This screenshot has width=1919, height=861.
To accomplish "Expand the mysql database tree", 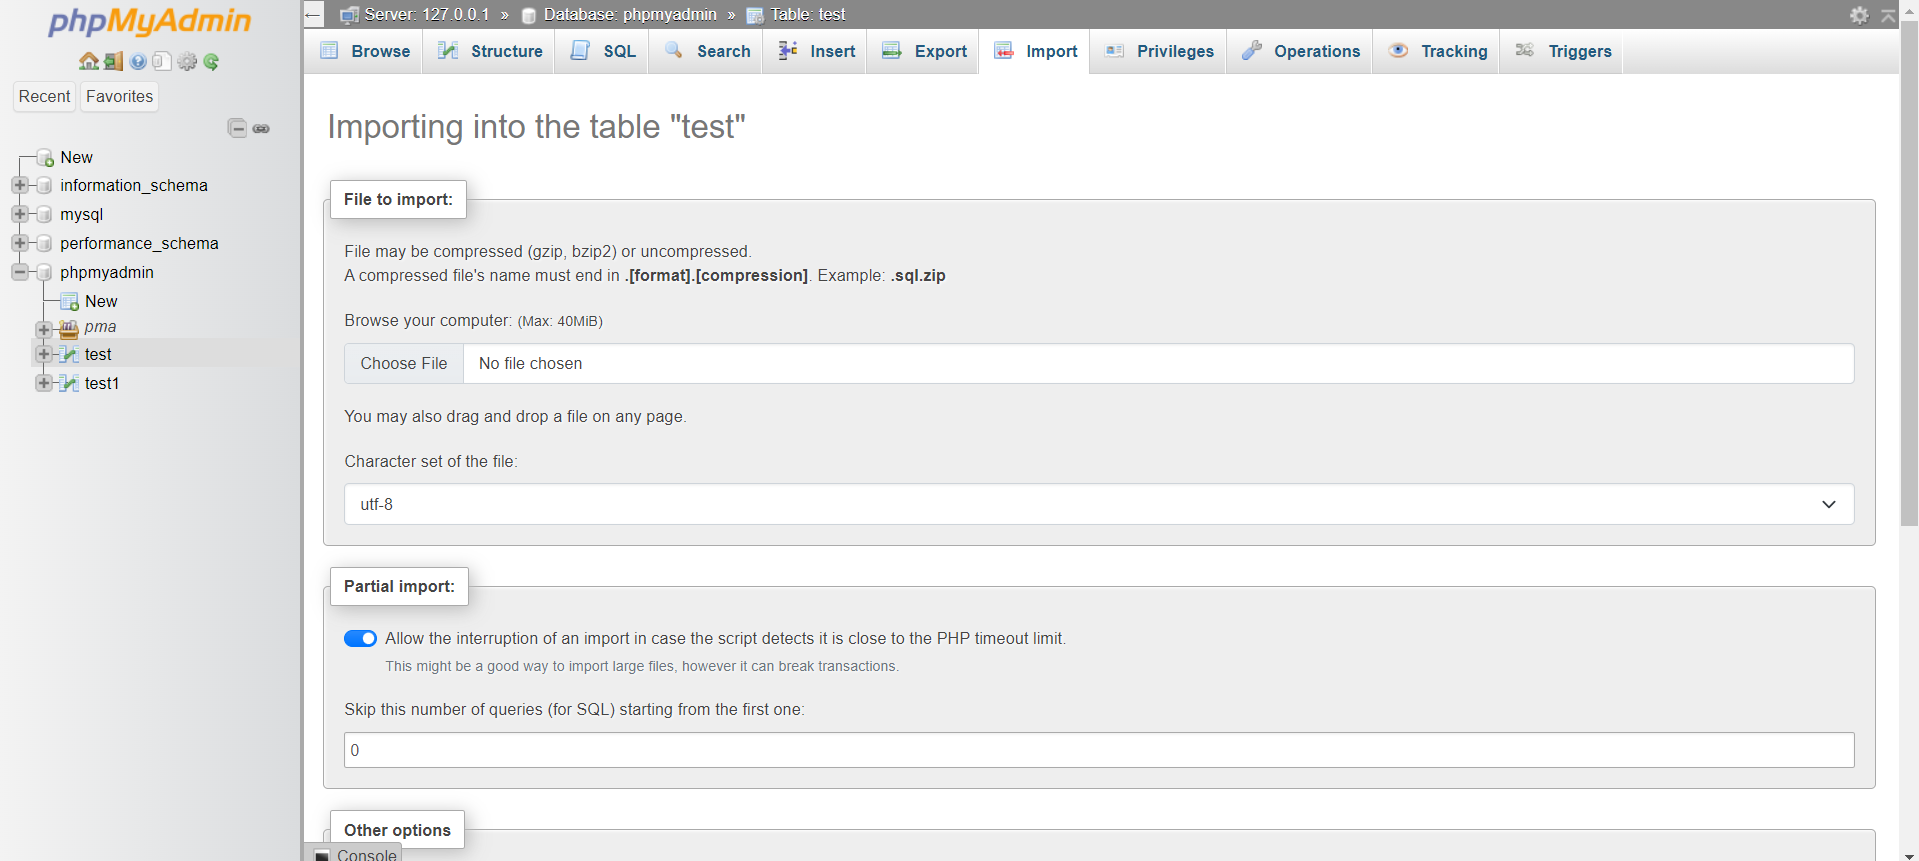I will pos(20,214).
